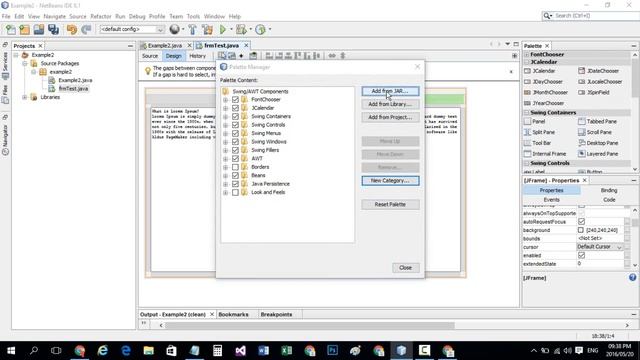Click the background property color swatch

pyautogui.click(x=580, y=230)
